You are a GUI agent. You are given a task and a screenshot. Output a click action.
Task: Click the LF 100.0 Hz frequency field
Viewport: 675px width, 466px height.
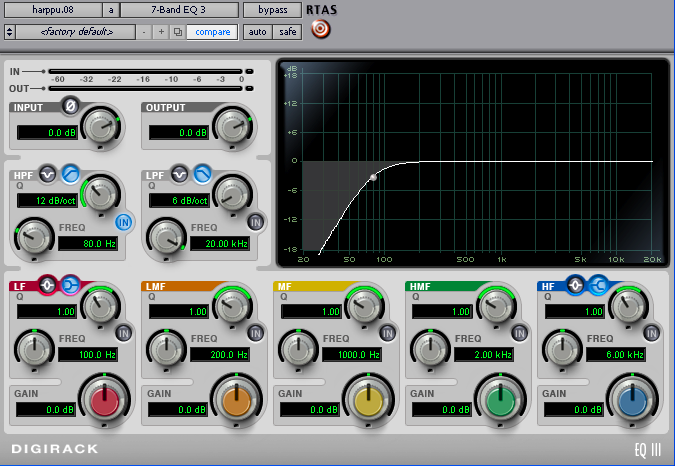click(88, 355)
